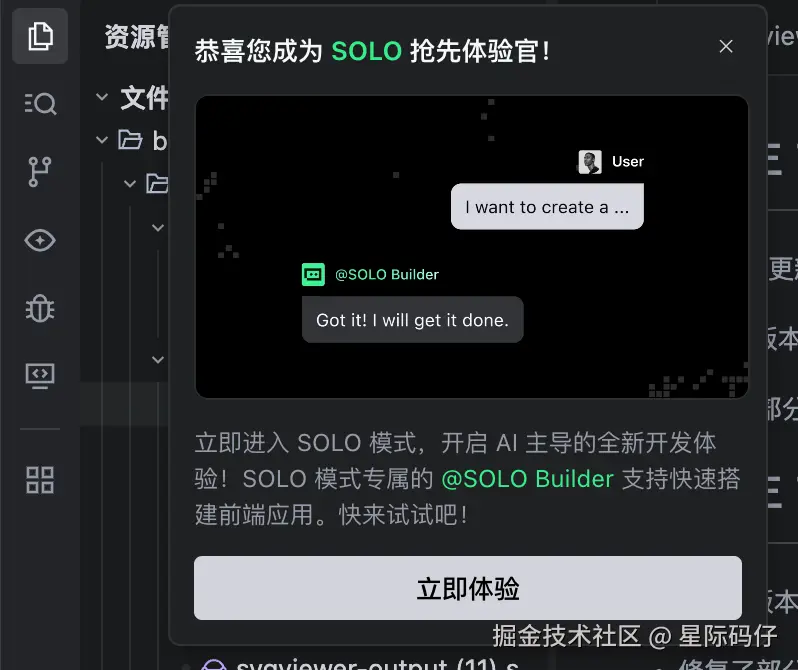Open the Debug bug icon
The width and height of the screenshot is (798, 670).
40,309
